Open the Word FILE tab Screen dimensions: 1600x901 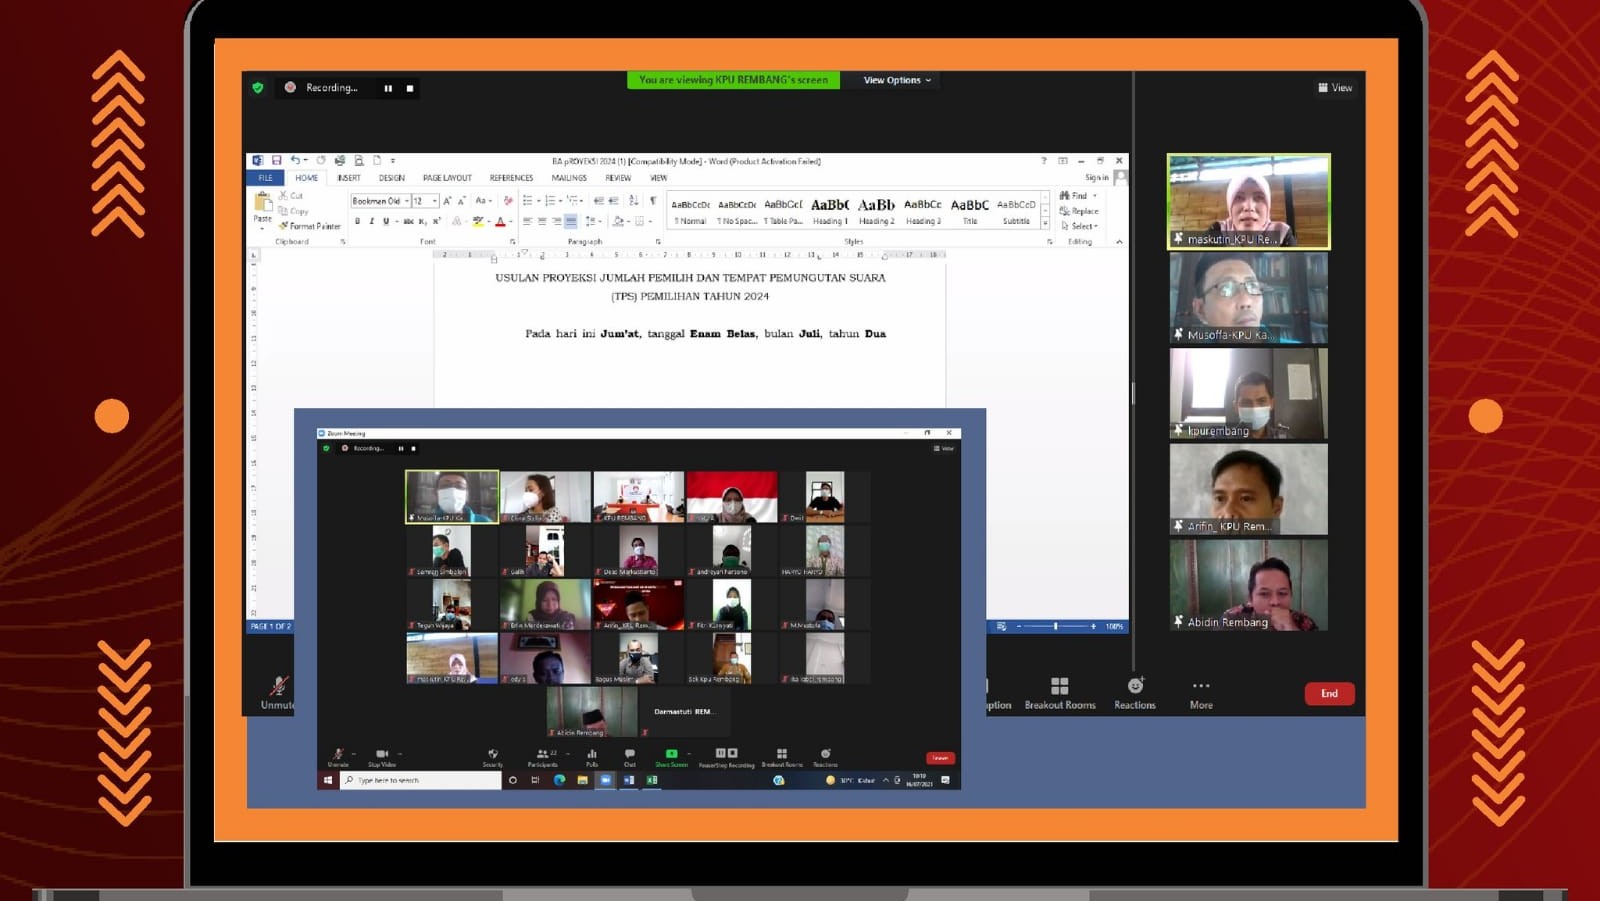(x=265, y=178)
